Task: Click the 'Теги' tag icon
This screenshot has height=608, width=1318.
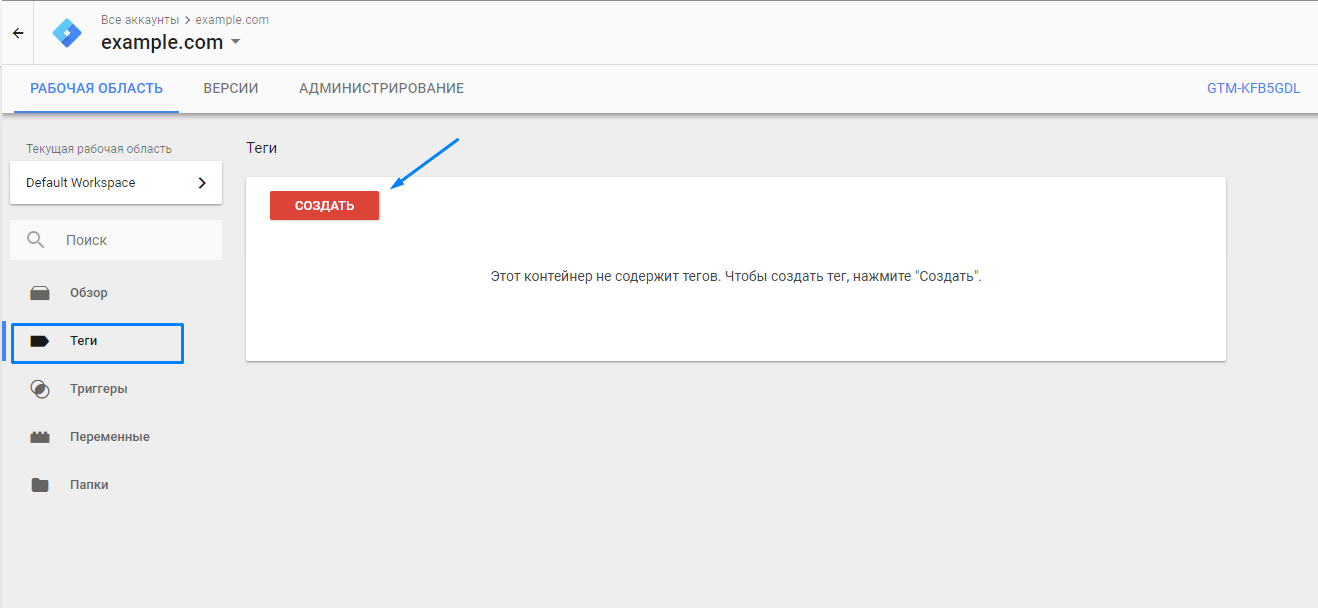Action: pos(40,341)
